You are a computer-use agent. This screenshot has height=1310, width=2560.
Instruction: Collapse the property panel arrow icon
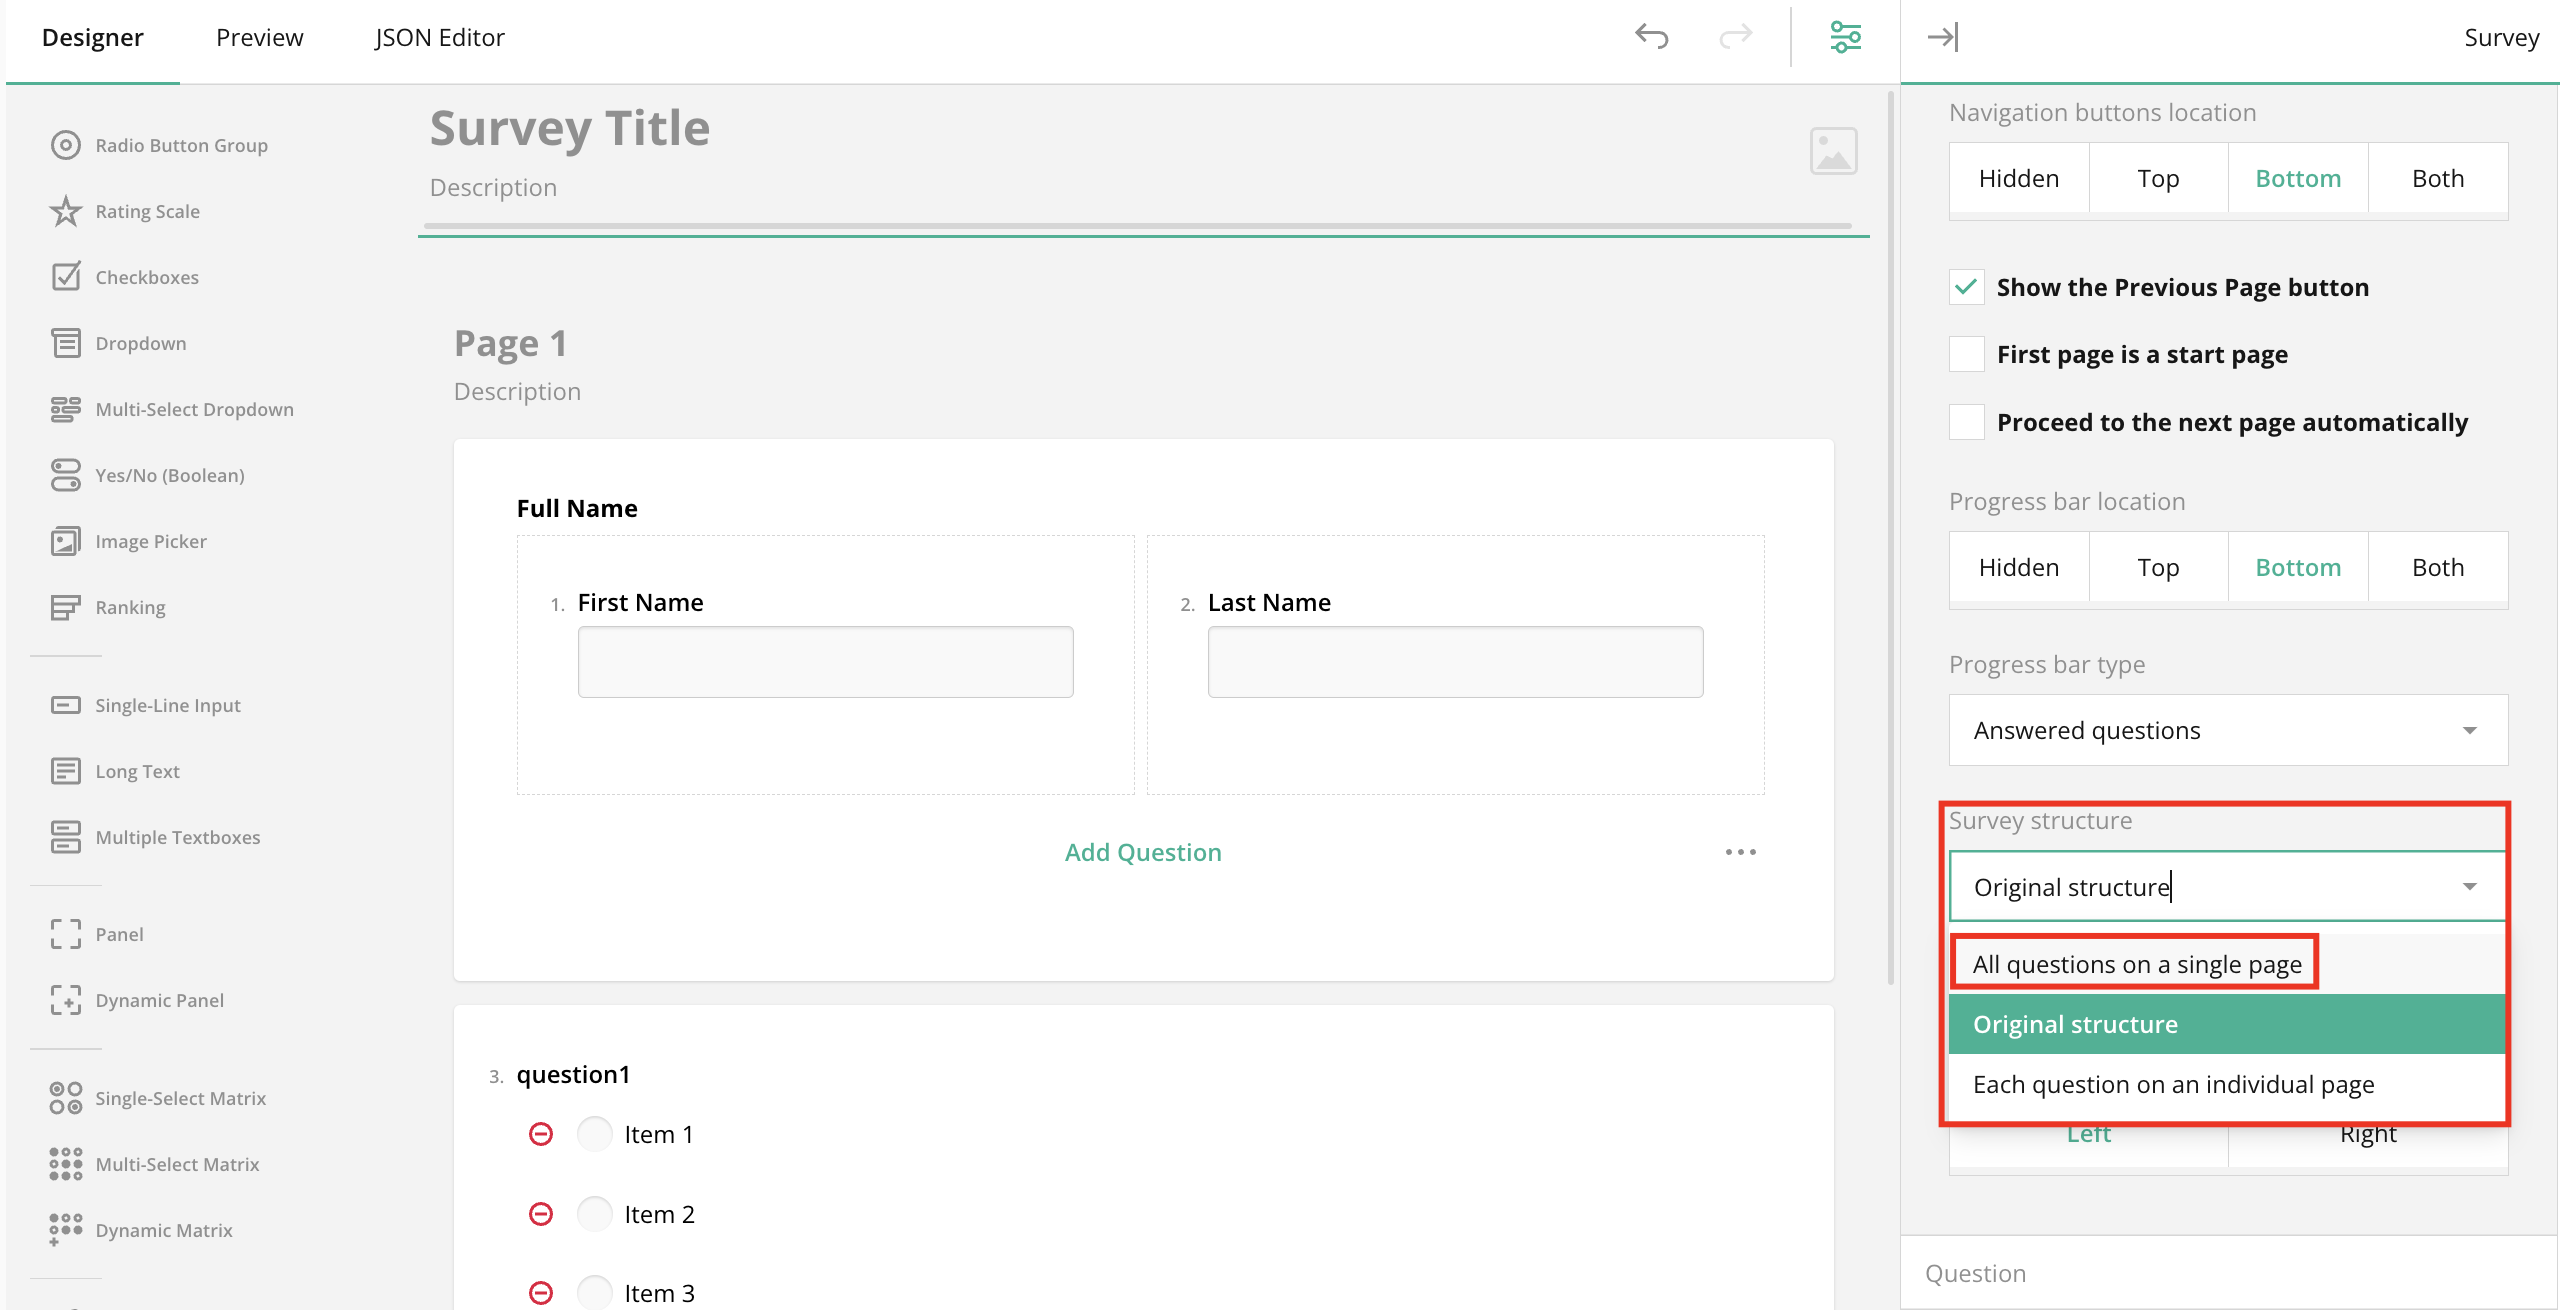[1942, 37]
